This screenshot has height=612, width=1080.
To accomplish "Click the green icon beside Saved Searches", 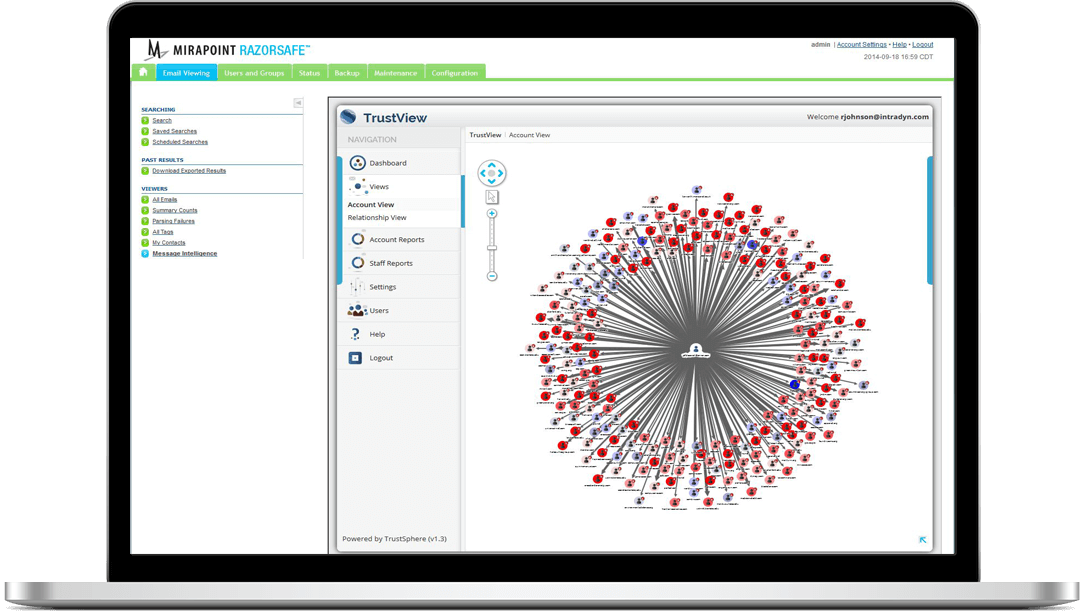I will 145,131.
